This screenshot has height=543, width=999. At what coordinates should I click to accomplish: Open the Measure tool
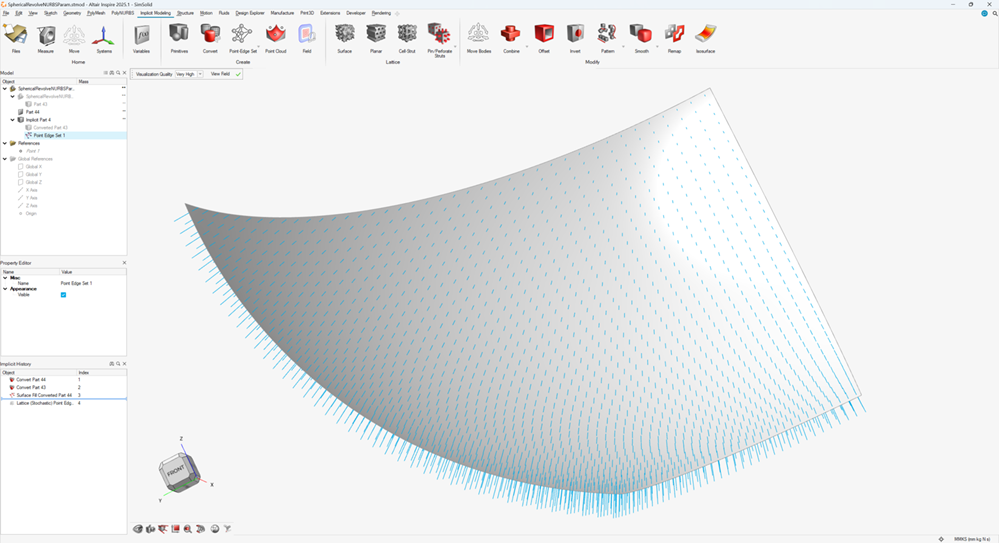tap(46, 36)
